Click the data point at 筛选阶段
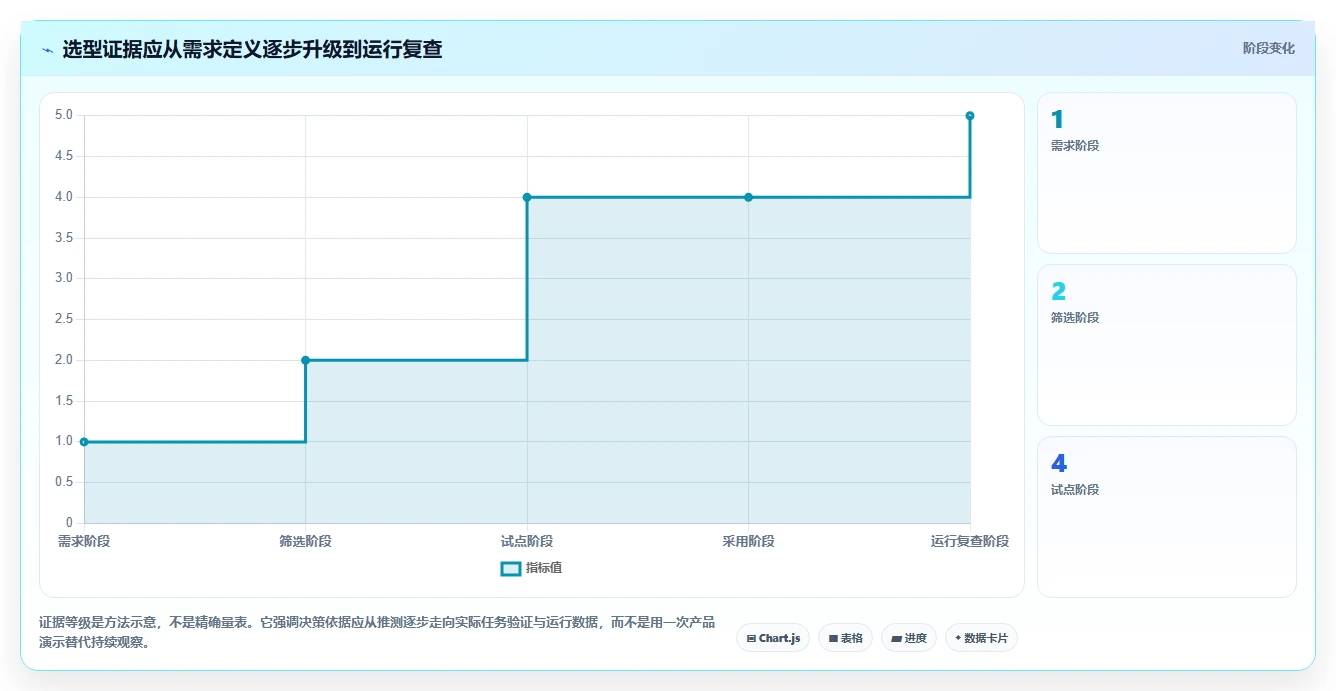This screenshot has height=691, width=1336. pyautogui.click(x=305, y=360)
